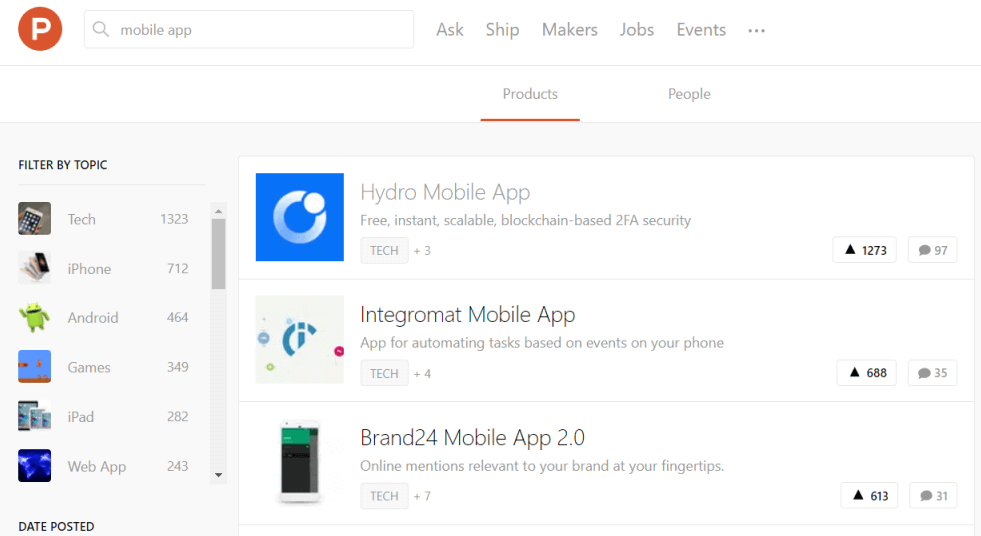The image size is (981, 536).
Task: Open the Hydro Mobile App thumbnail
Action: coord(299,217)
